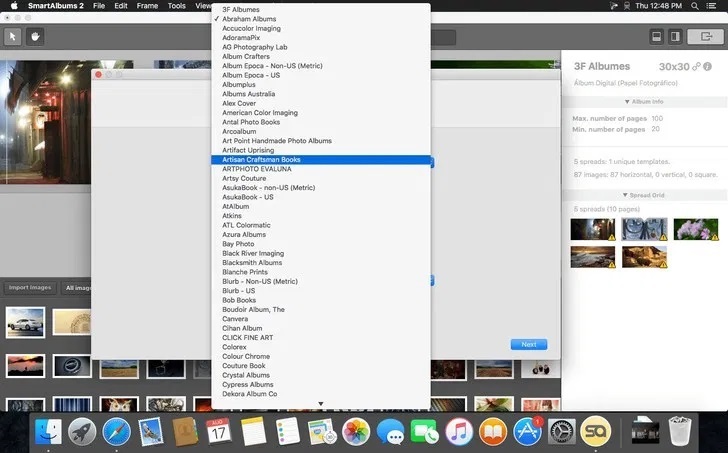Collapse the Spread Grid section
This screenshot has height=453, width=728.
coord(643,195)
